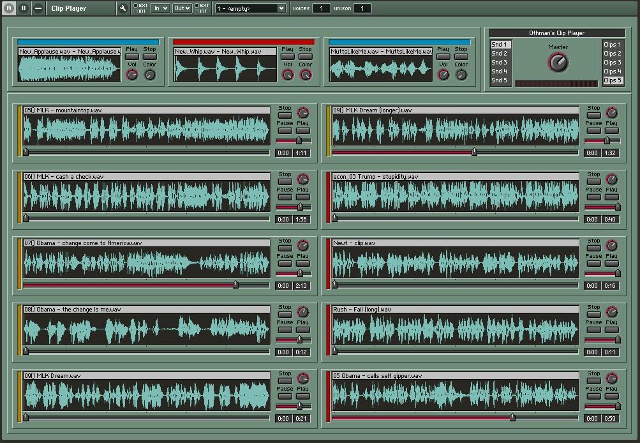The image size is (640, 443).
Task: Play the Trump stupidity clip
Action: tap(611, 197)
